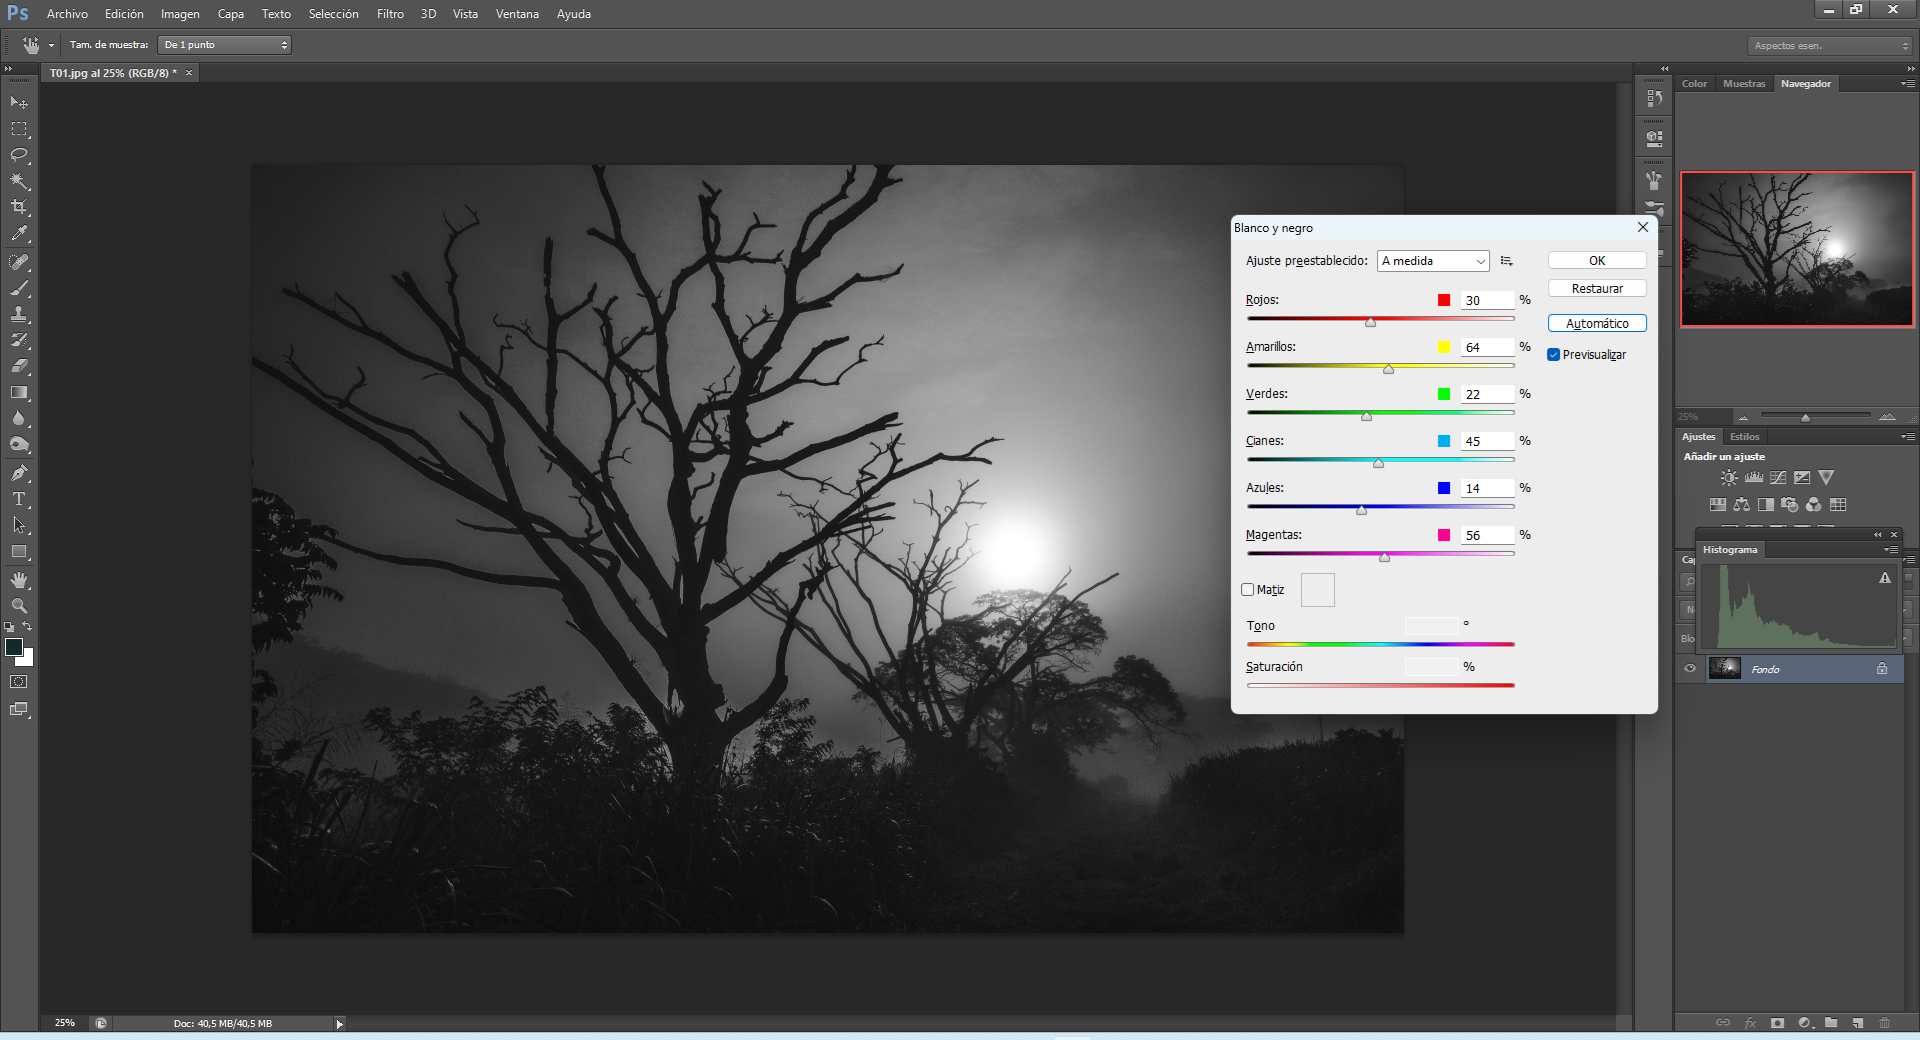Select the Eyedropper tool
Screen dimensions: 1920x1040
(19, 234)
